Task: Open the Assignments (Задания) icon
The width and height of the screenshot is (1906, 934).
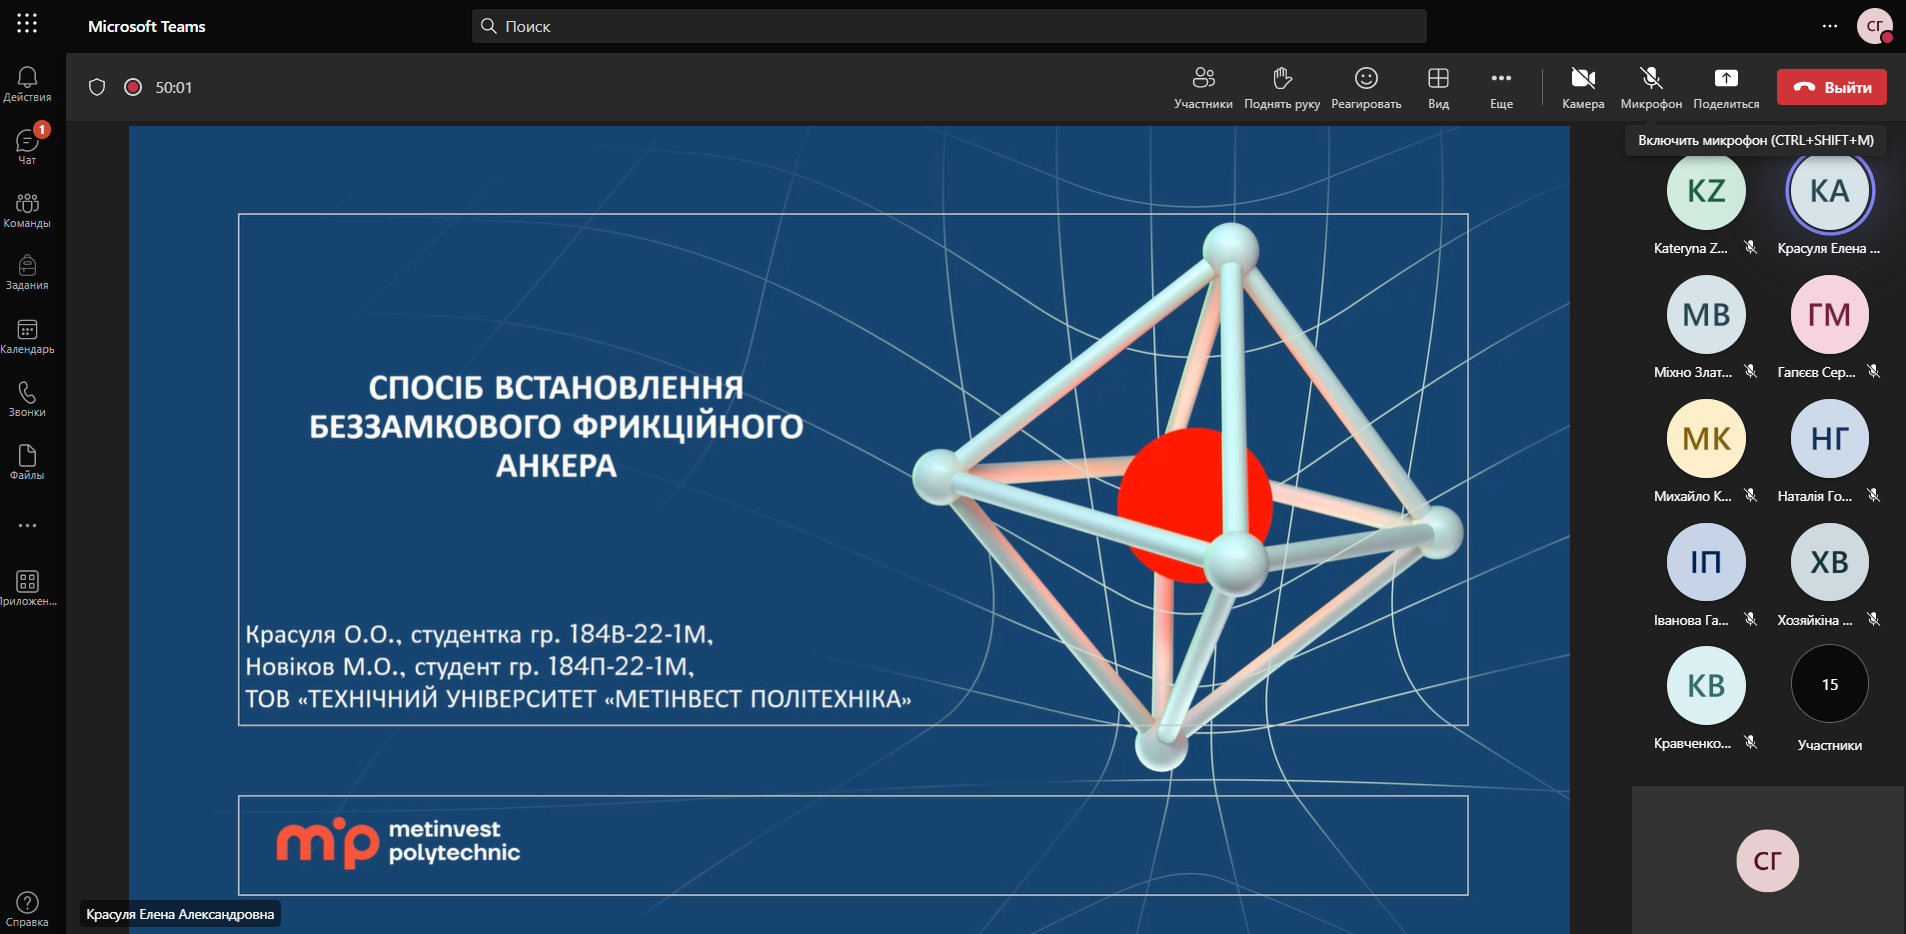Action: [27, 272]
